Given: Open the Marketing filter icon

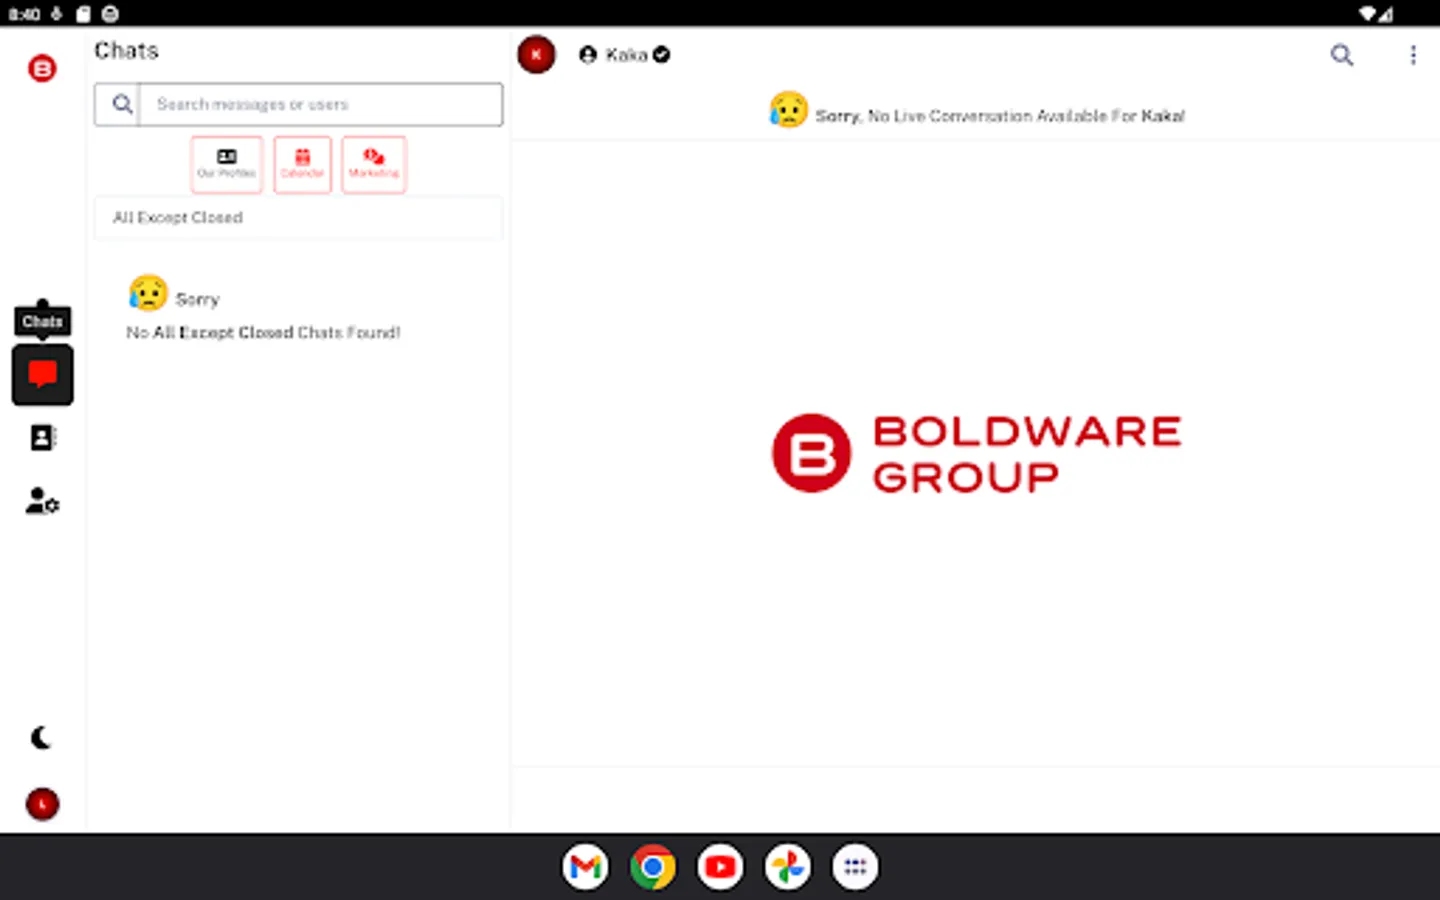Looking at the screenshot, I should click(373, 164).
